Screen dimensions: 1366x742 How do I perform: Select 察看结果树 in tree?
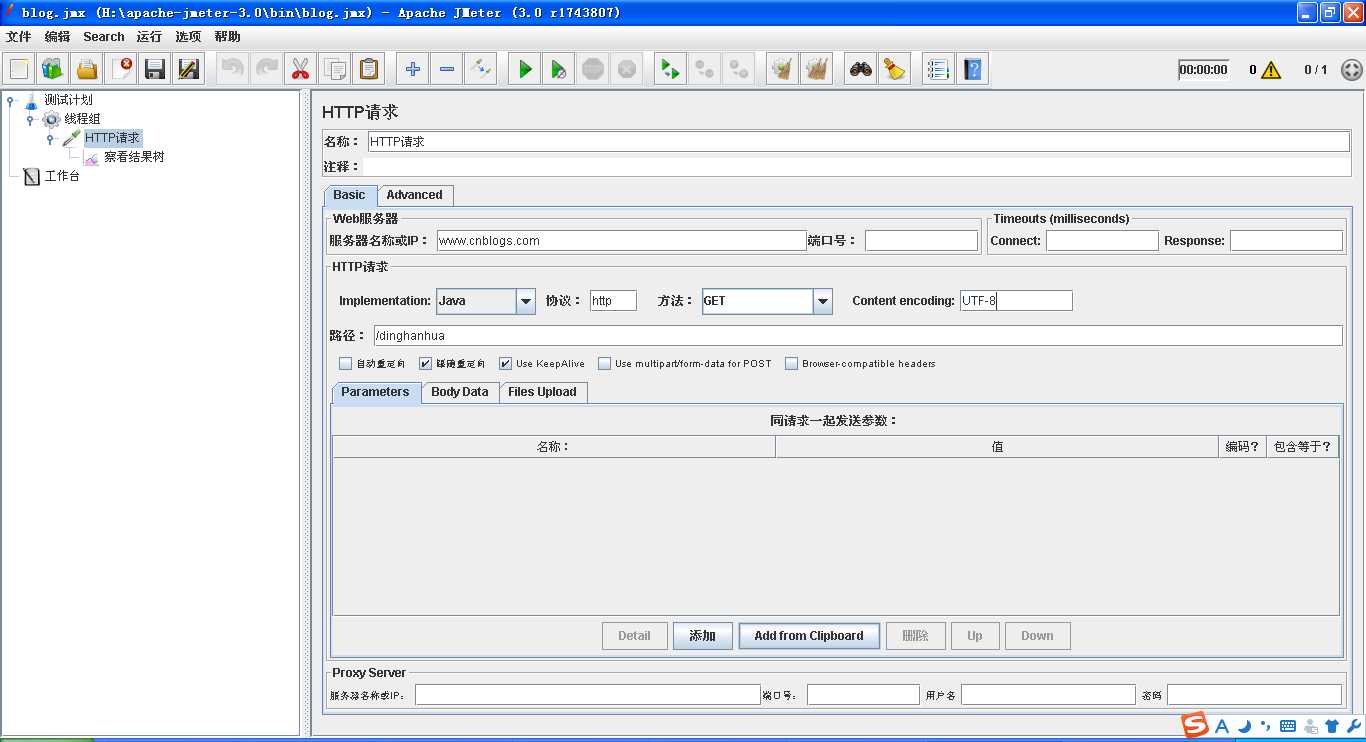pos(134,157)
